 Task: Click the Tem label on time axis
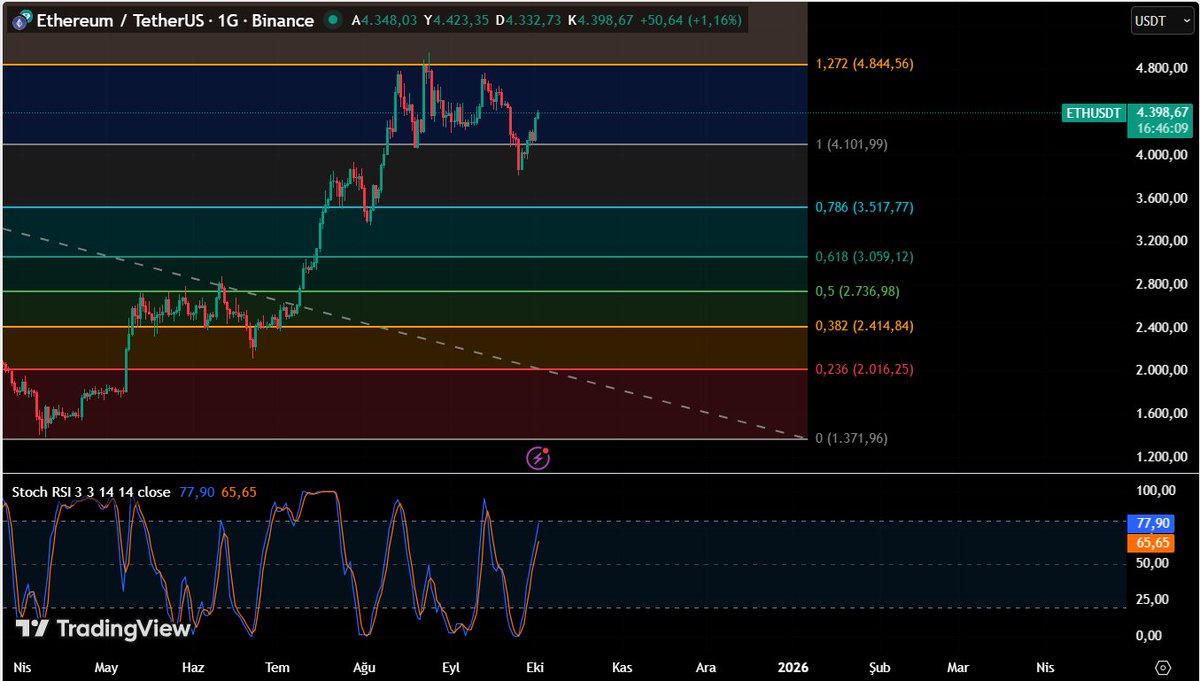point(277,667)
